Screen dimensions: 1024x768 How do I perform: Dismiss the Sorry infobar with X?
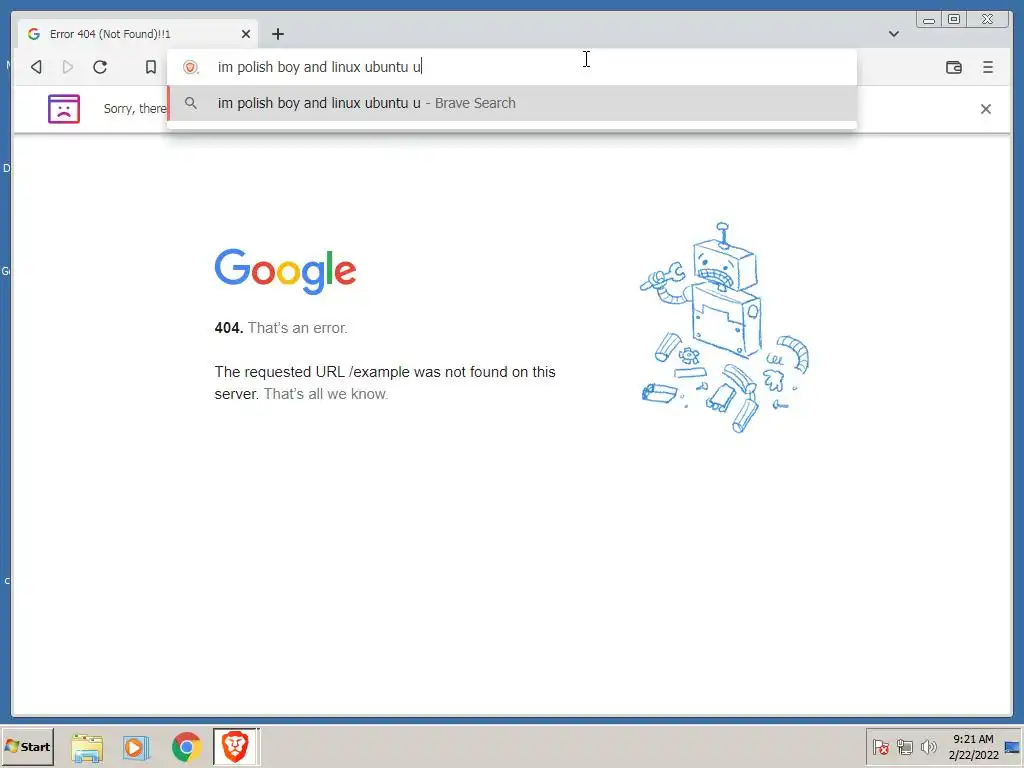pos(985,109)
